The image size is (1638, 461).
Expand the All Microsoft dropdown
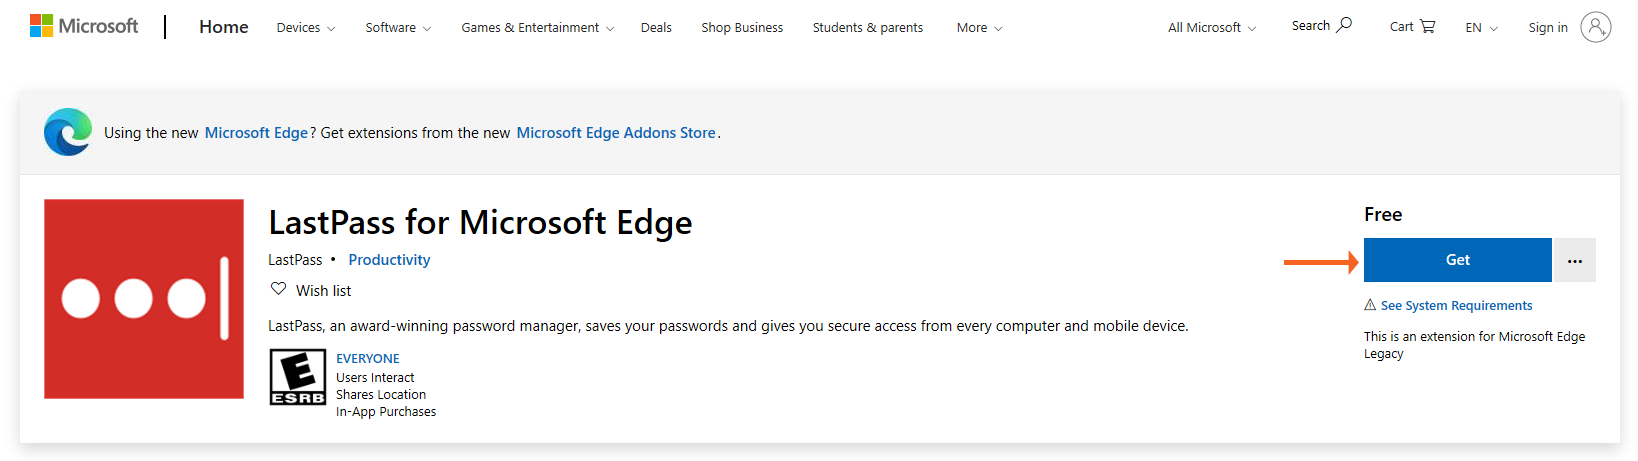coord(1211,28)
